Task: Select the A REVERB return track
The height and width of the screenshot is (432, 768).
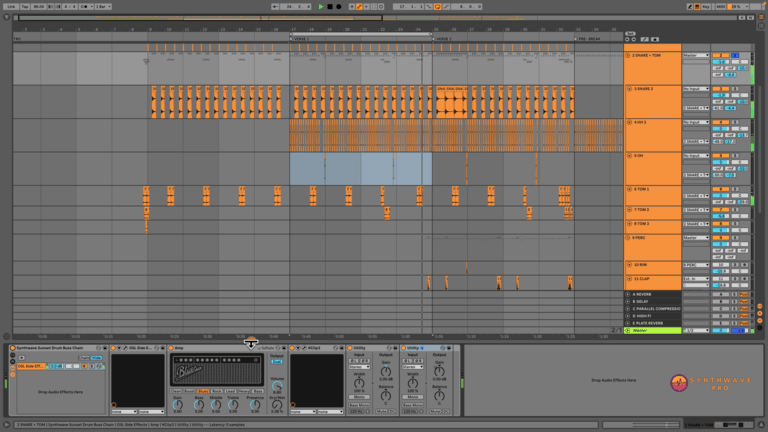Action: pyautogui.click(x=654, y=294)
